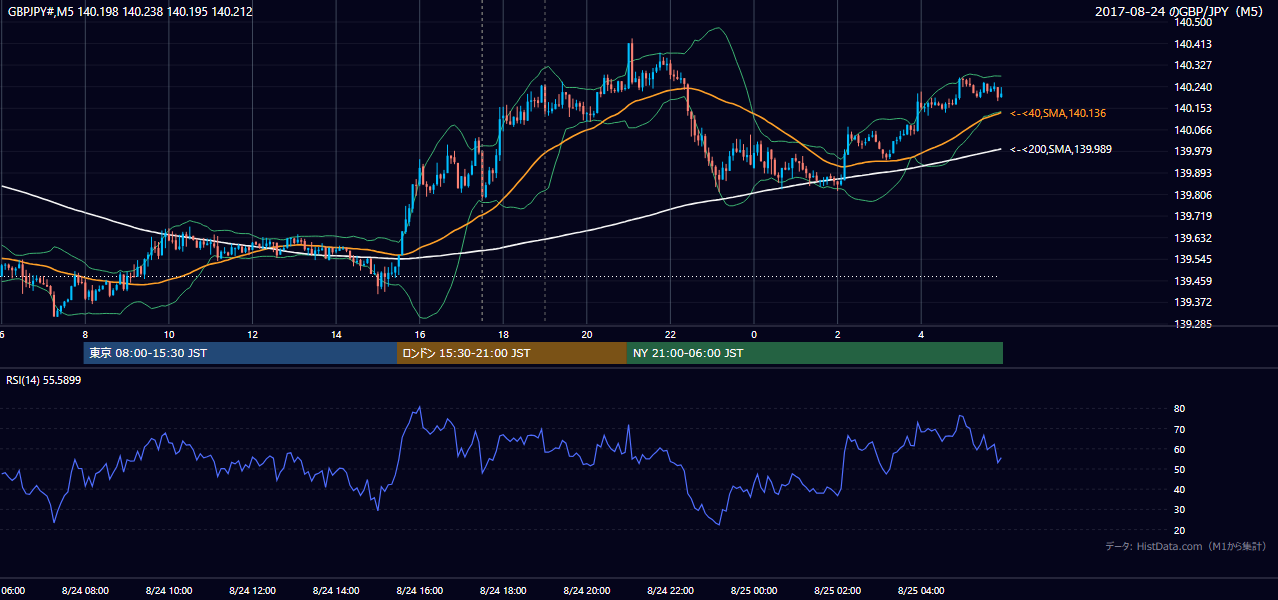Click the 140.327 price axis value
Viewport: 1278px width, 600px height.
(x=1195, y=65)
